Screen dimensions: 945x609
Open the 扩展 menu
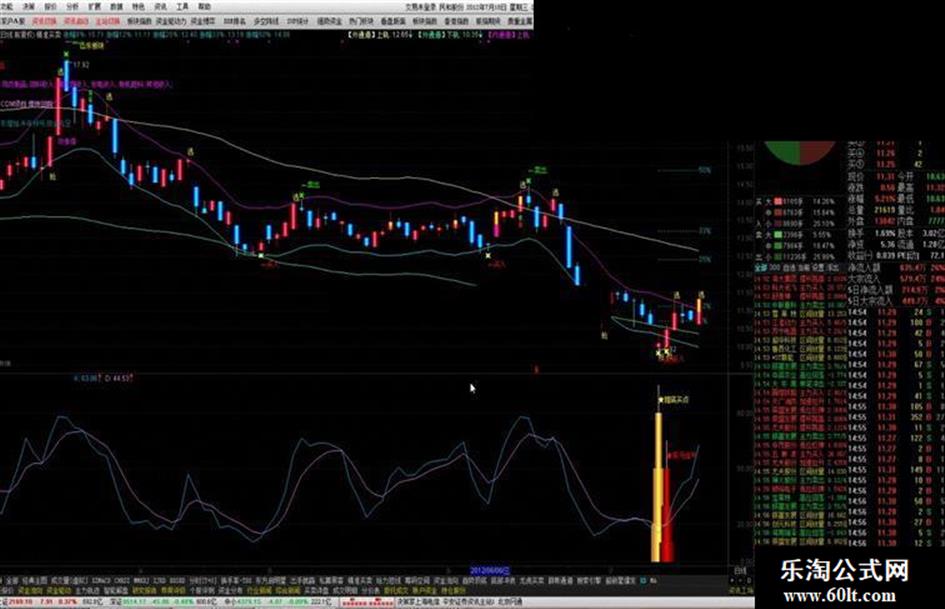point(94,7)
